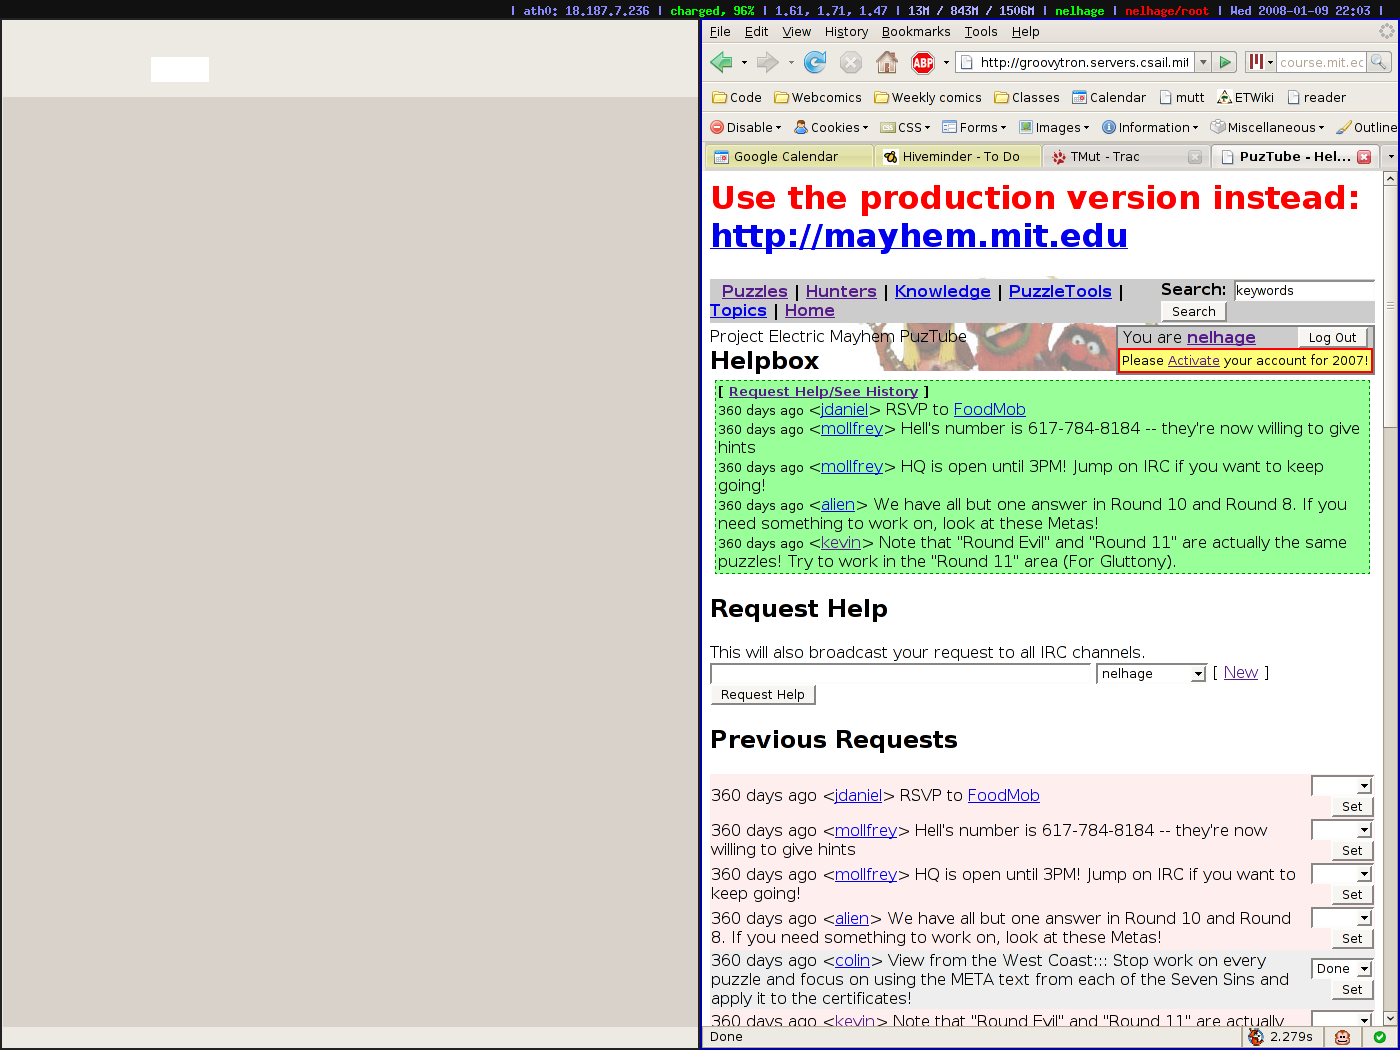Screen dimensions: 1400x1050
Task: Click the search magnifier icon in toolbar
Action: (x=1379, y=62)
